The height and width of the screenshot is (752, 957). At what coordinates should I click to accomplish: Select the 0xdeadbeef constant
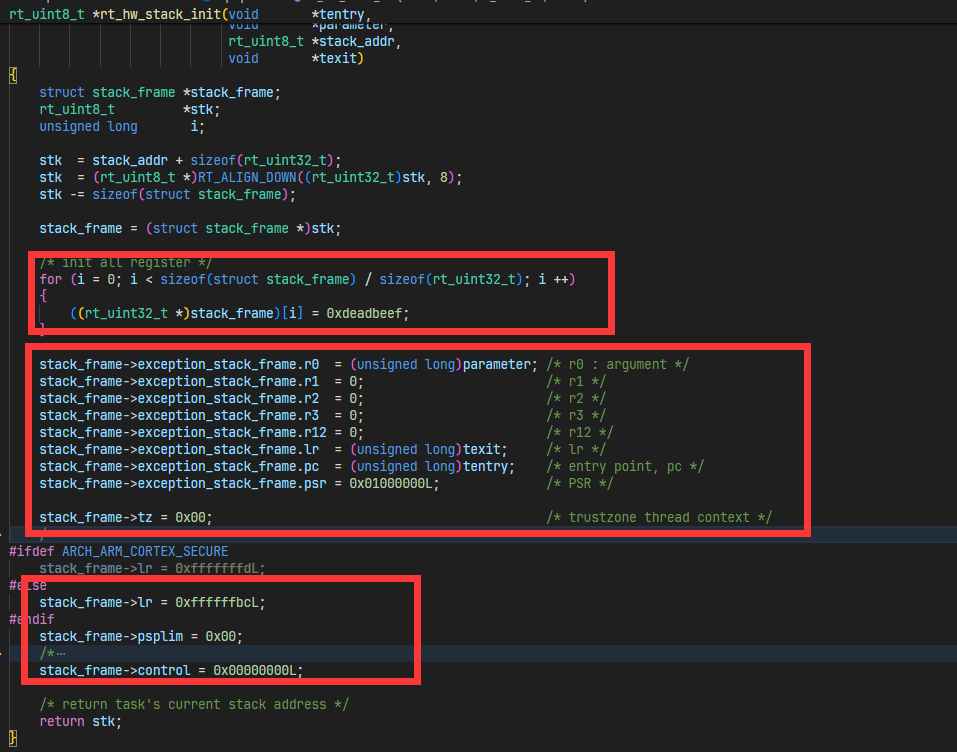coord(364,313)
